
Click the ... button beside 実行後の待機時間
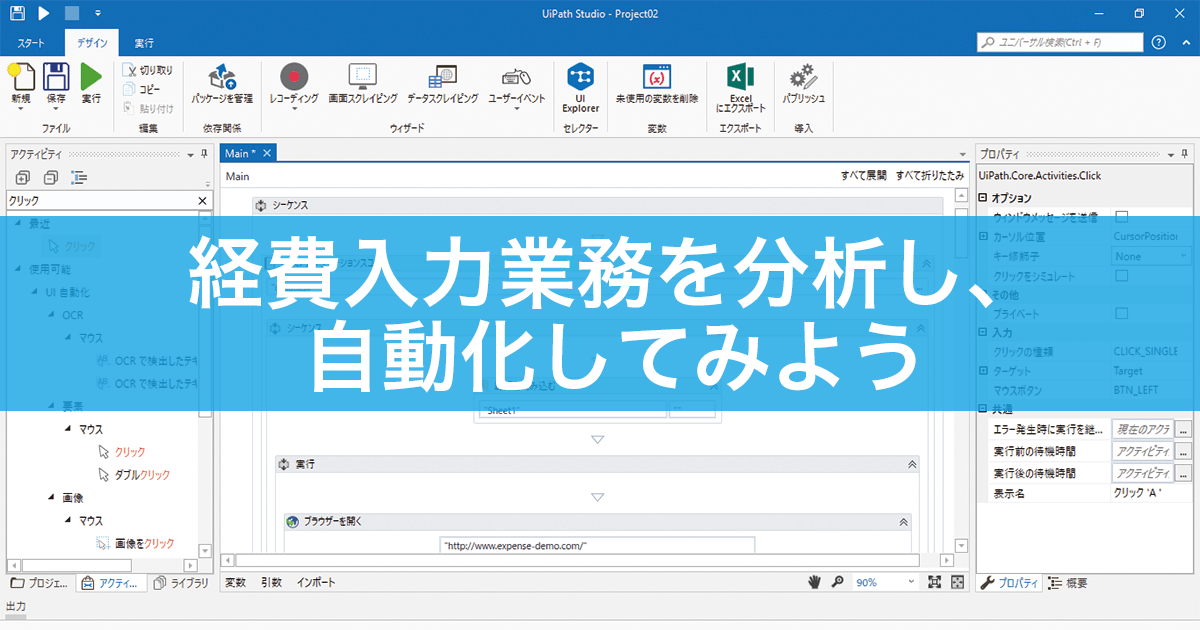pyautogui.click(x=1183, y=473)
